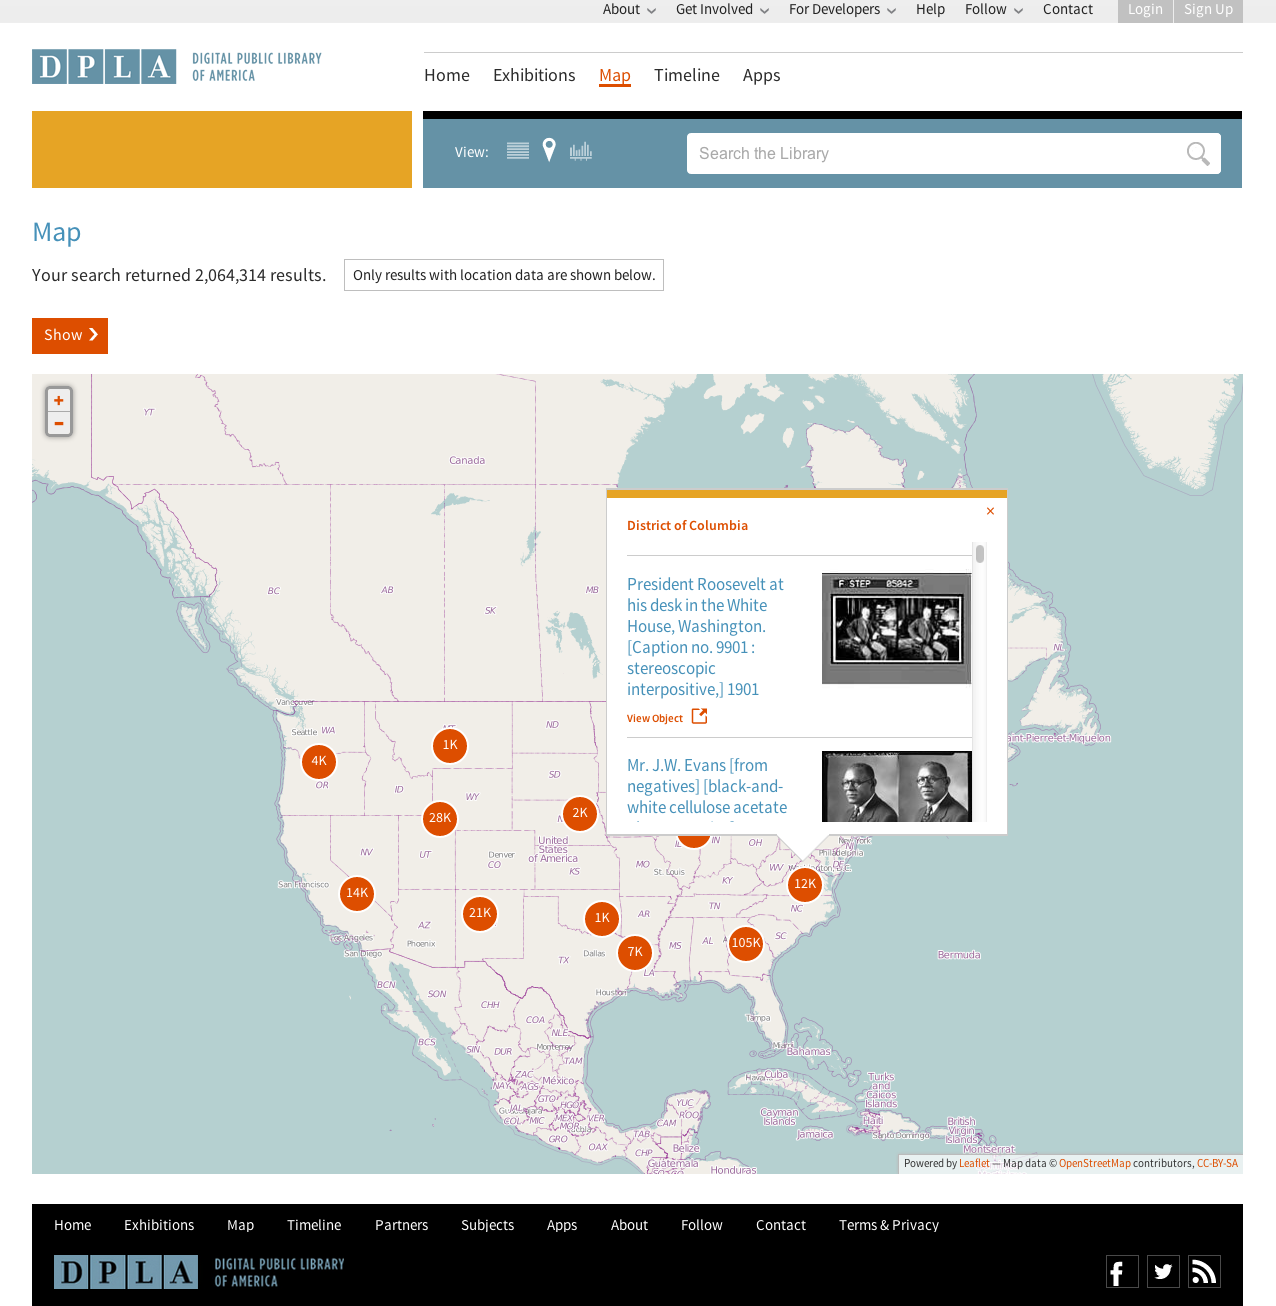
Task: Zoom out on the map
Action: (59, 424)
